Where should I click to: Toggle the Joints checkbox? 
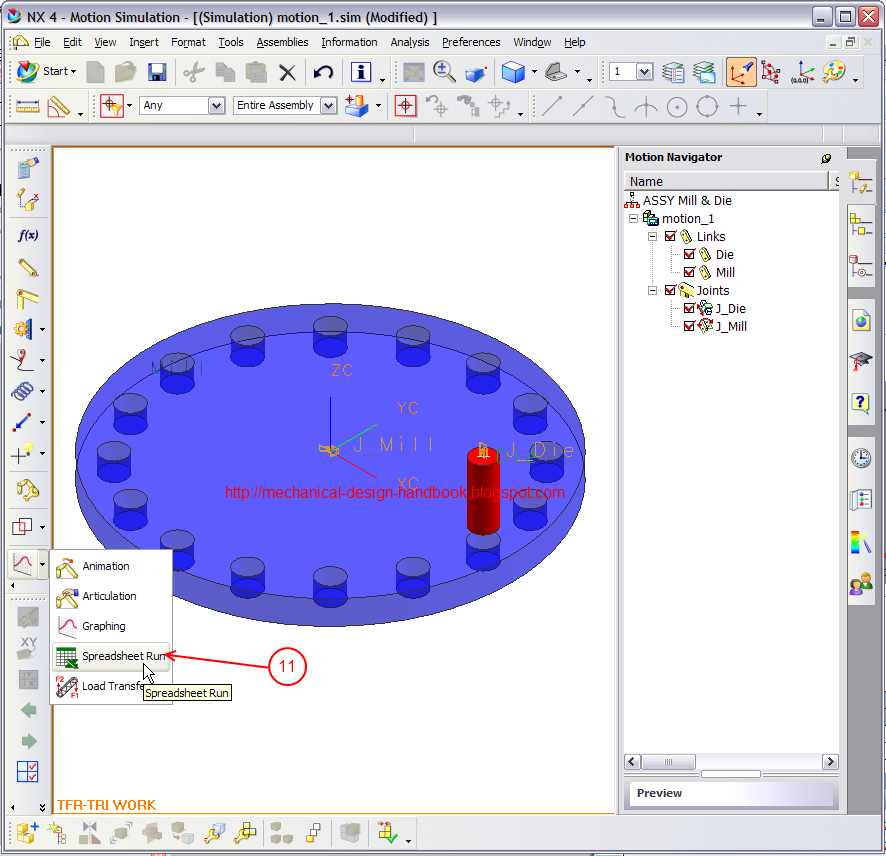670,290
